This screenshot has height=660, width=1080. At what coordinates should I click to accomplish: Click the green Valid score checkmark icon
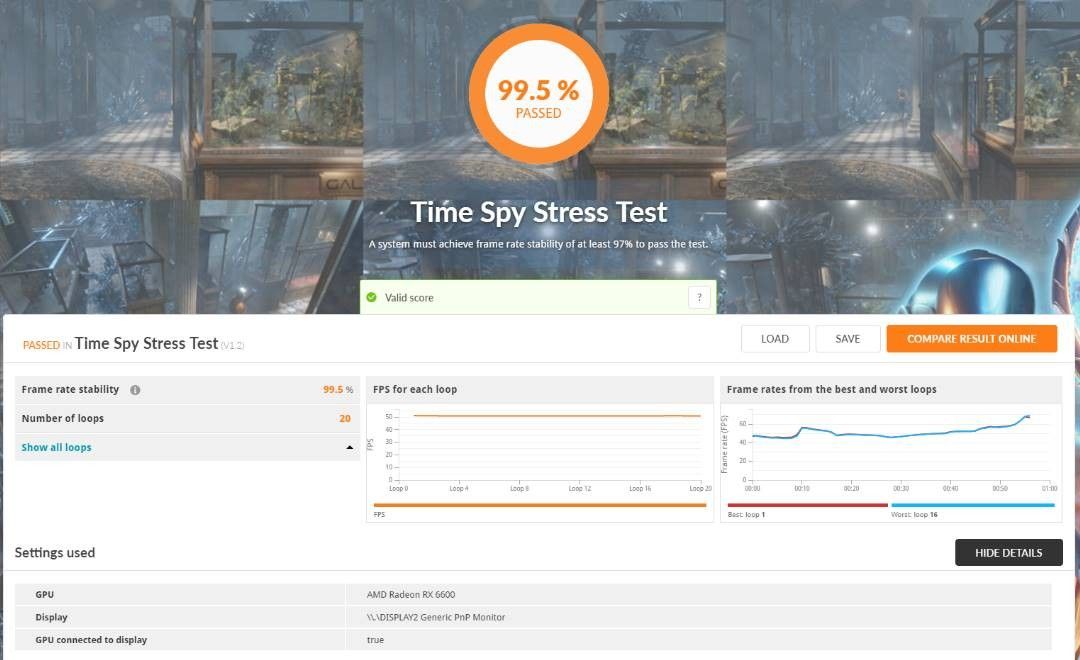[372, 297]
